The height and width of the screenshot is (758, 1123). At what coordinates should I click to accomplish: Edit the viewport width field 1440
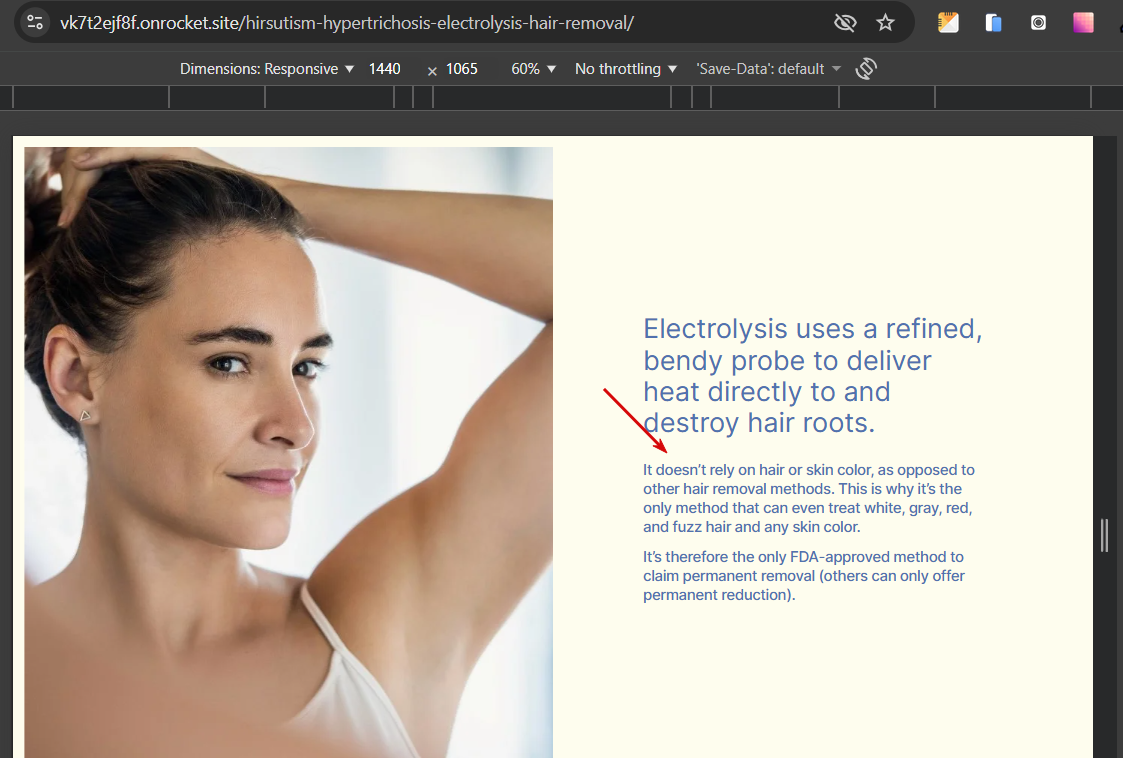pos(385,69)
